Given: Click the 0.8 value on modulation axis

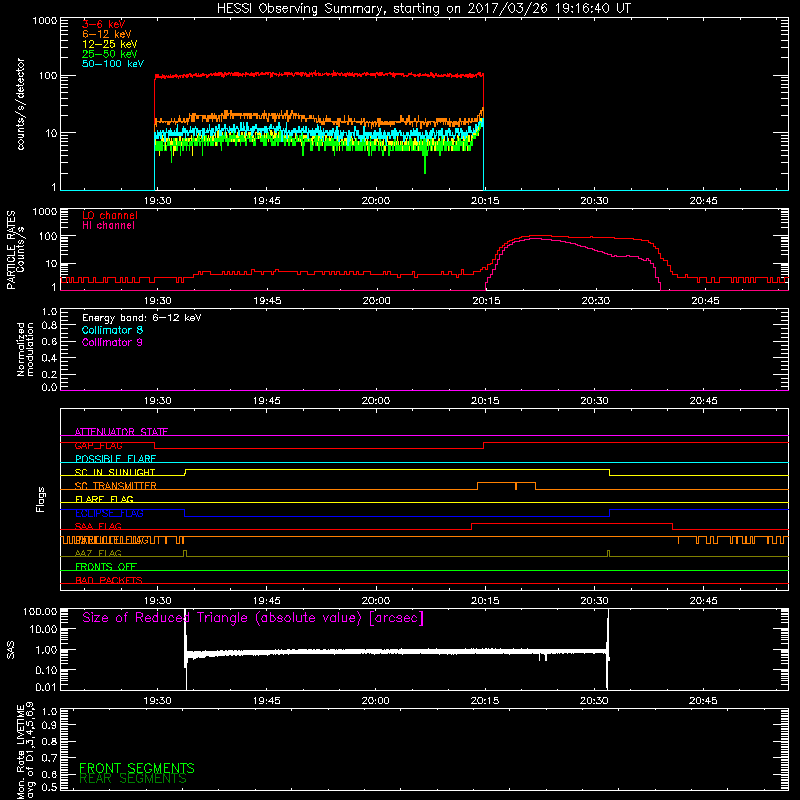Looking at the screenshot, I should coord(49,326).
